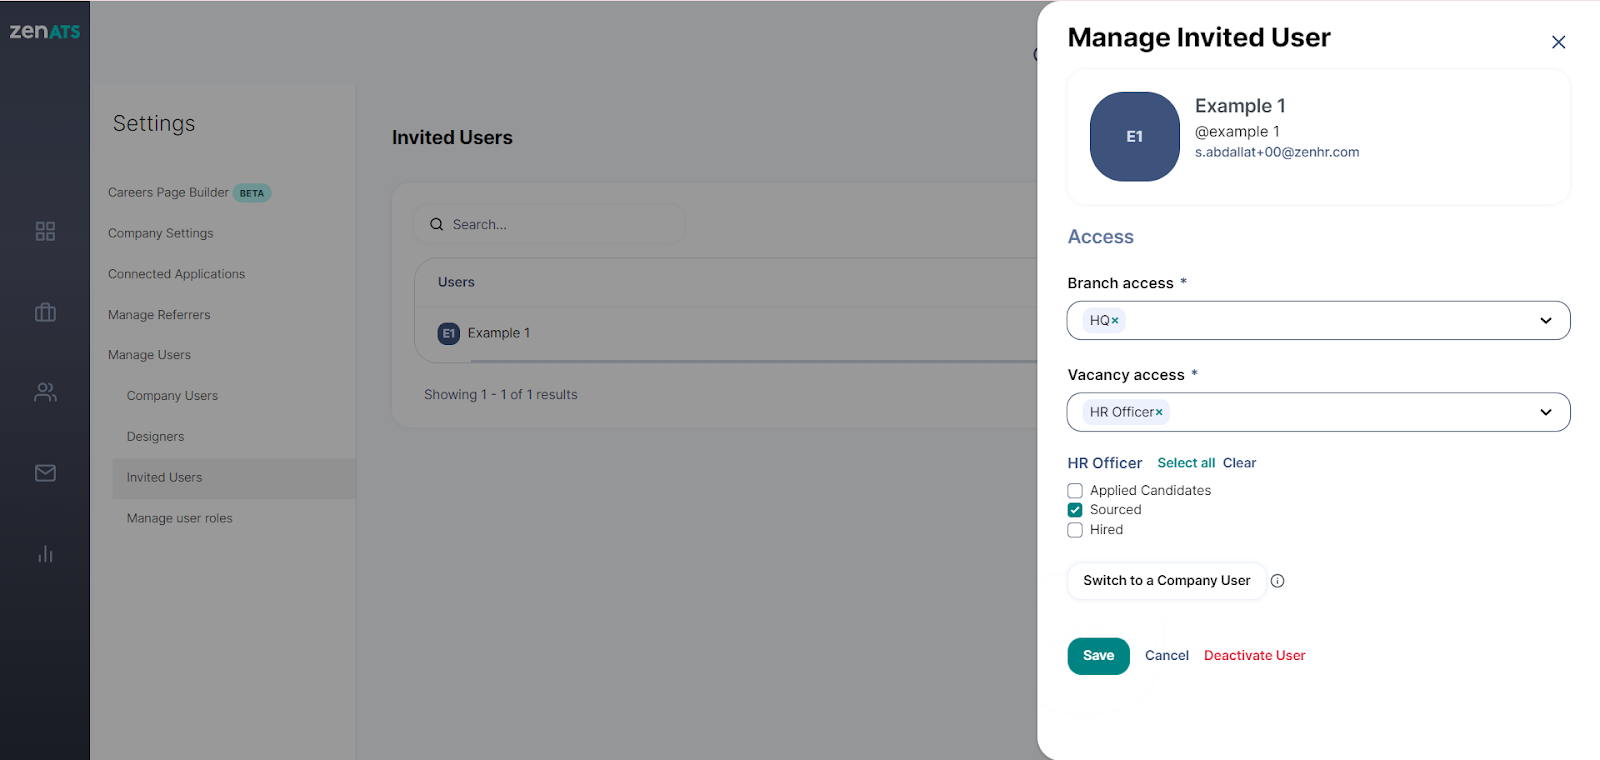Click the large E1 profile avatar

pyautogui.click(x=1134, y=137)
